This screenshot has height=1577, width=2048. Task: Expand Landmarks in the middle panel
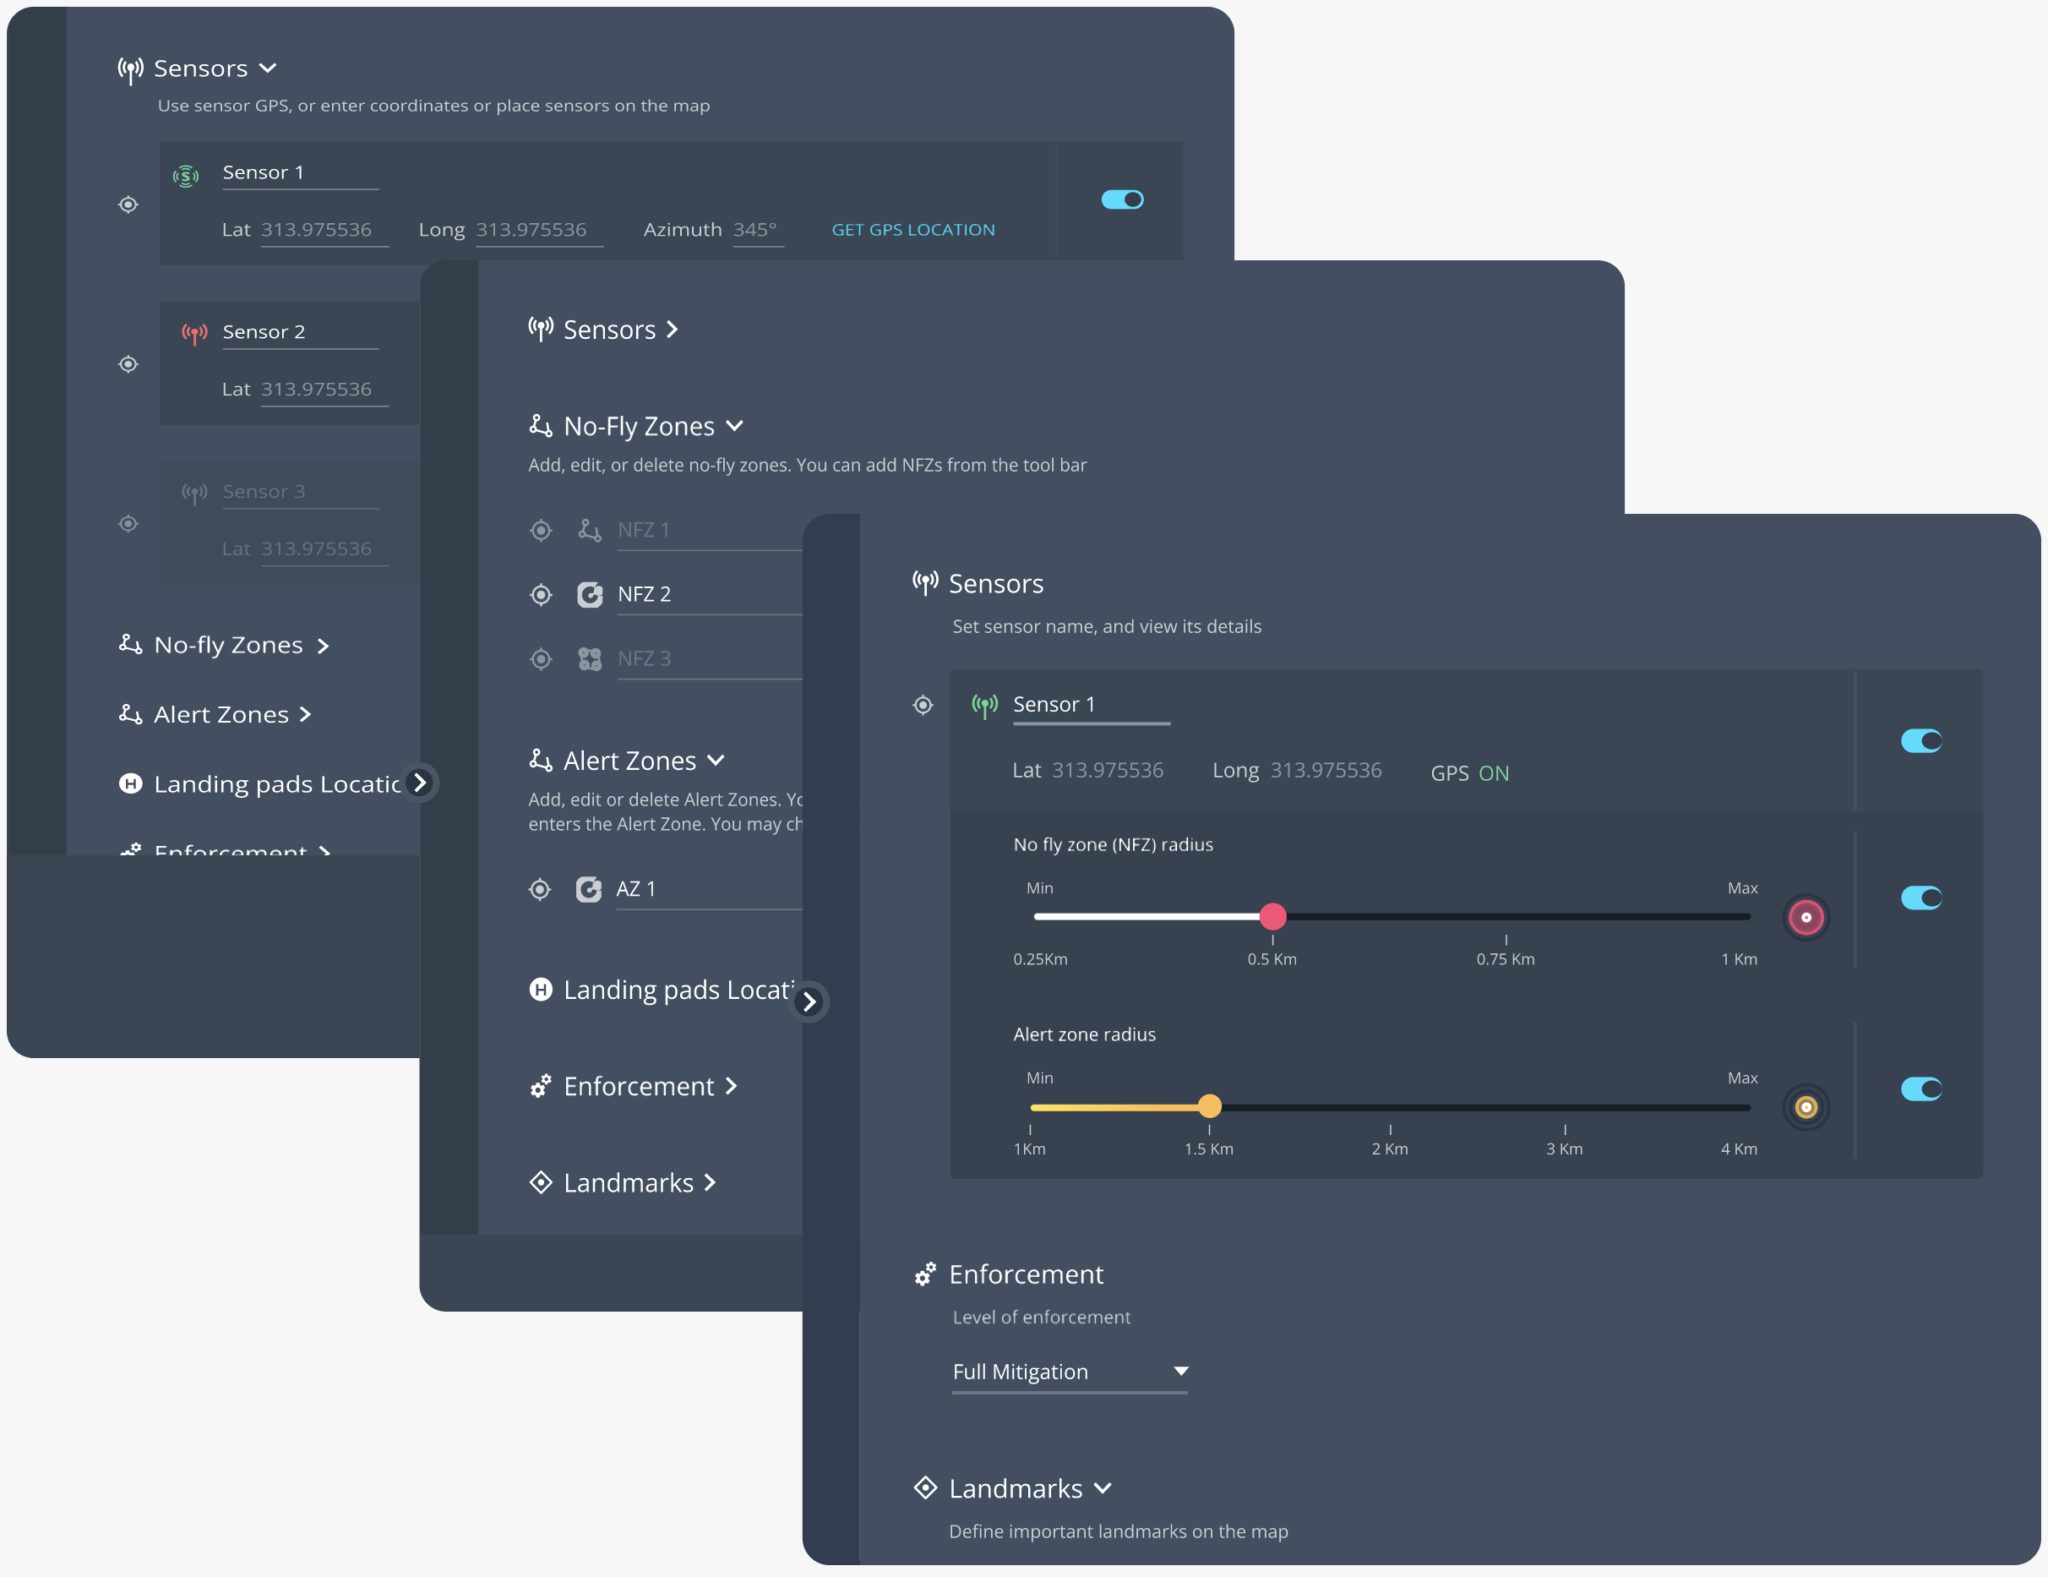[710, 1183]
